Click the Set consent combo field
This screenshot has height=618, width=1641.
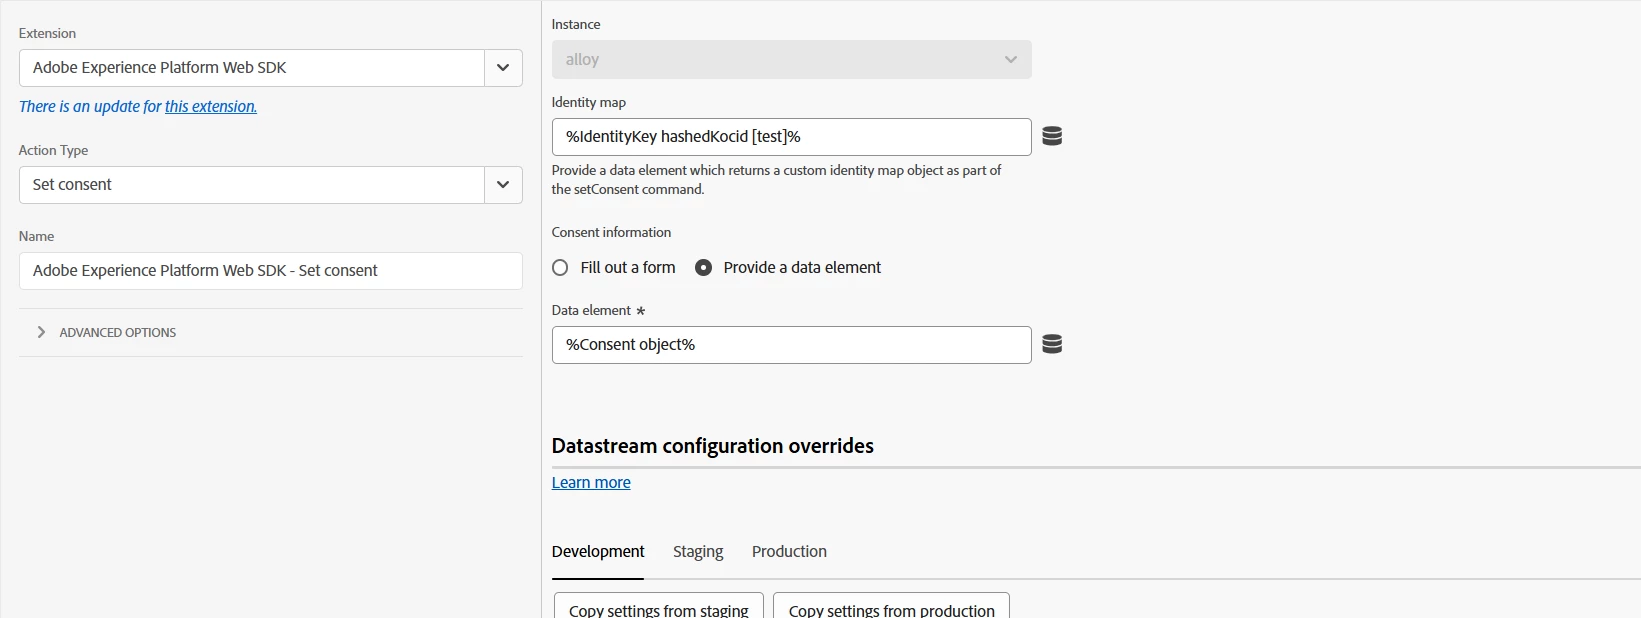coord(251,185)
